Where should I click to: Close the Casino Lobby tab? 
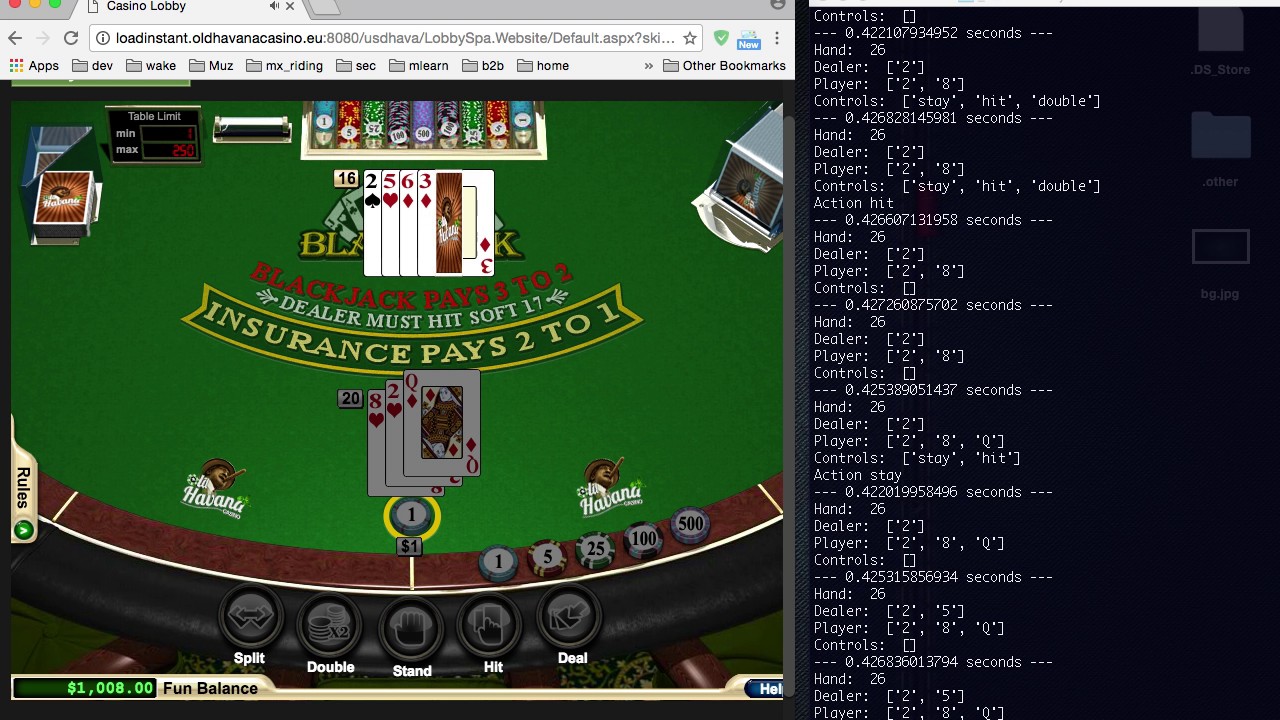pyautogui.click(x=290, y=6)
